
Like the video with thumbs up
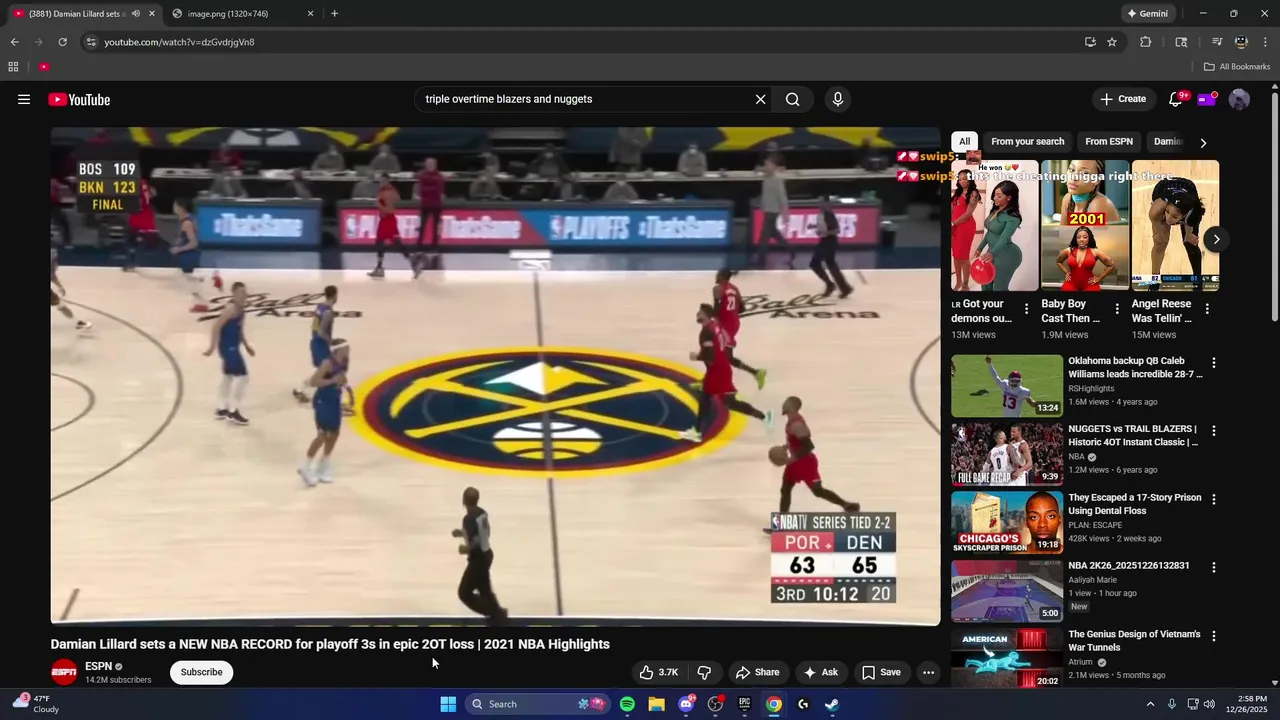[659, 672]
